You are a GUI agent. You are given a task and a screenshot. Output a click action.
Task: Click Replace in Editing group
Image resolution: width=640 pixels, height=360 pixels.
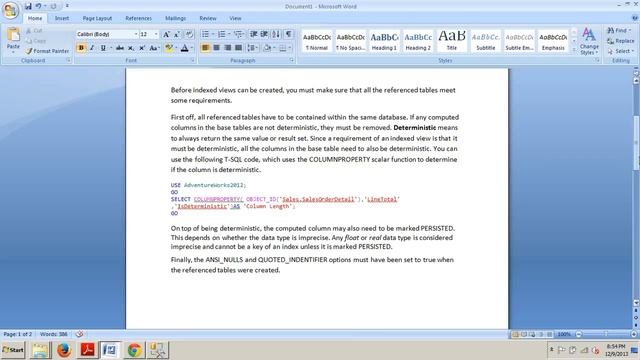620,41
